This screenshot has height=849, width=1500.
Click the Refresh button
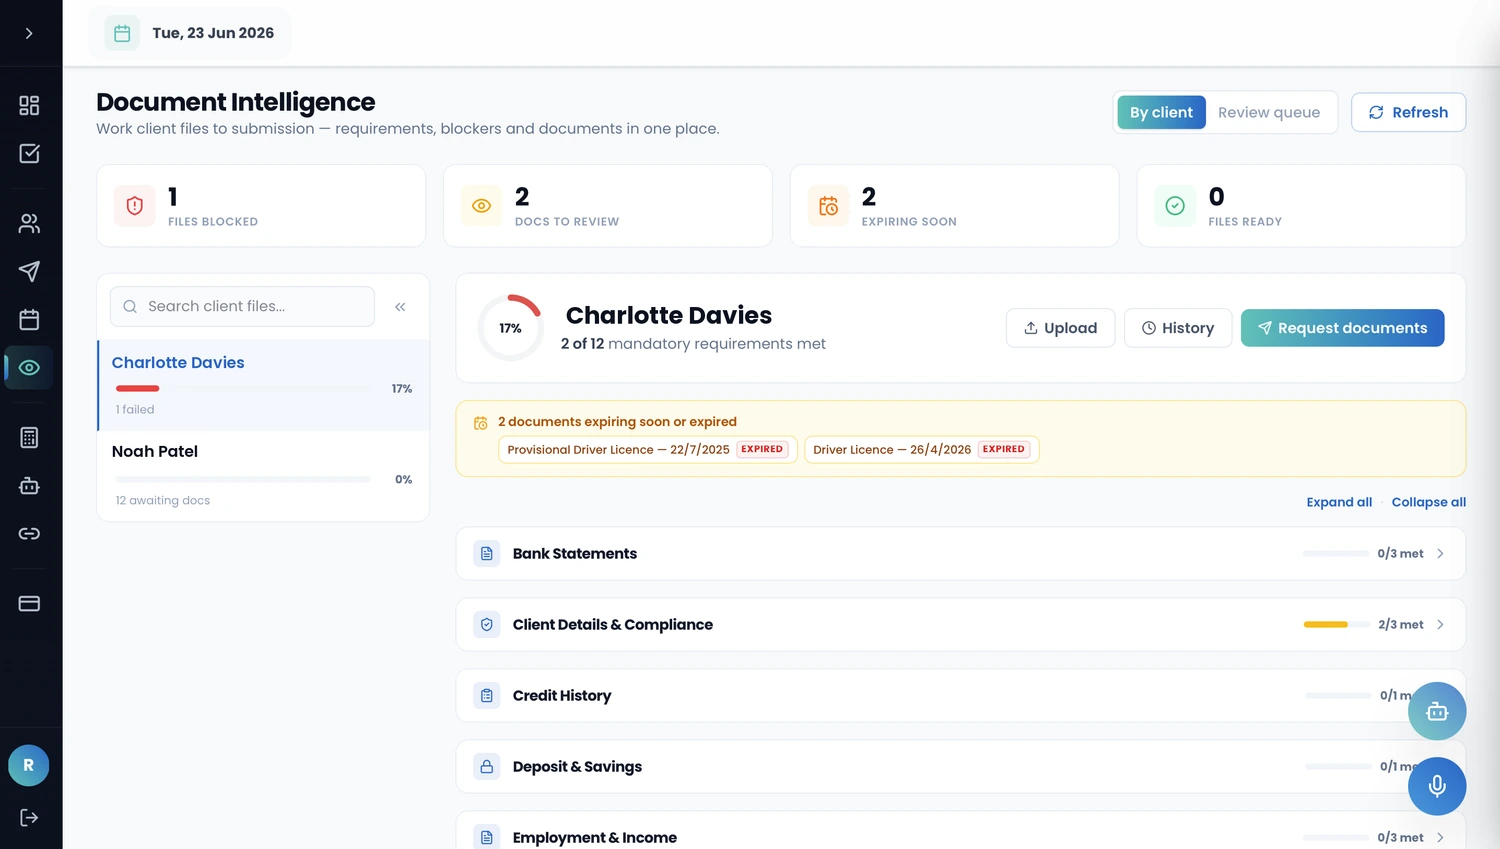[x=1408, y=112]
